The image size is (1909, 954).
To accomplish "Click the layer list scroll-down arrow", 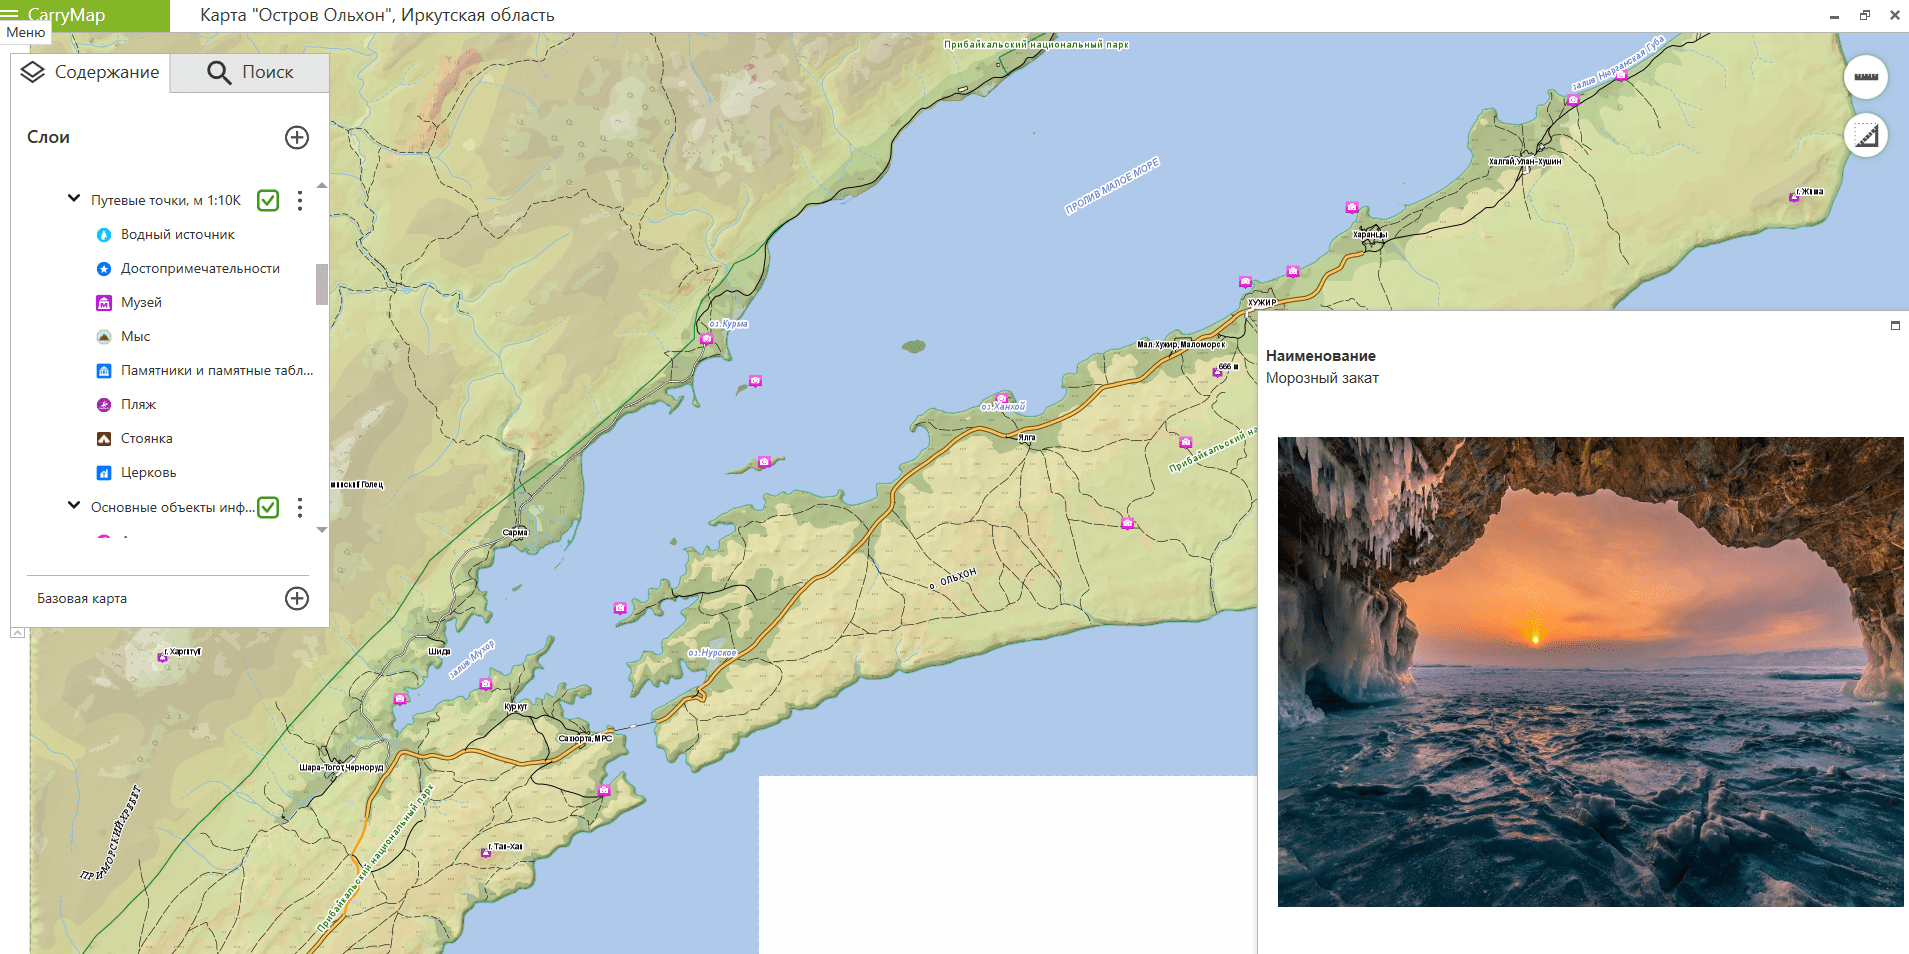I will point(322,530).
